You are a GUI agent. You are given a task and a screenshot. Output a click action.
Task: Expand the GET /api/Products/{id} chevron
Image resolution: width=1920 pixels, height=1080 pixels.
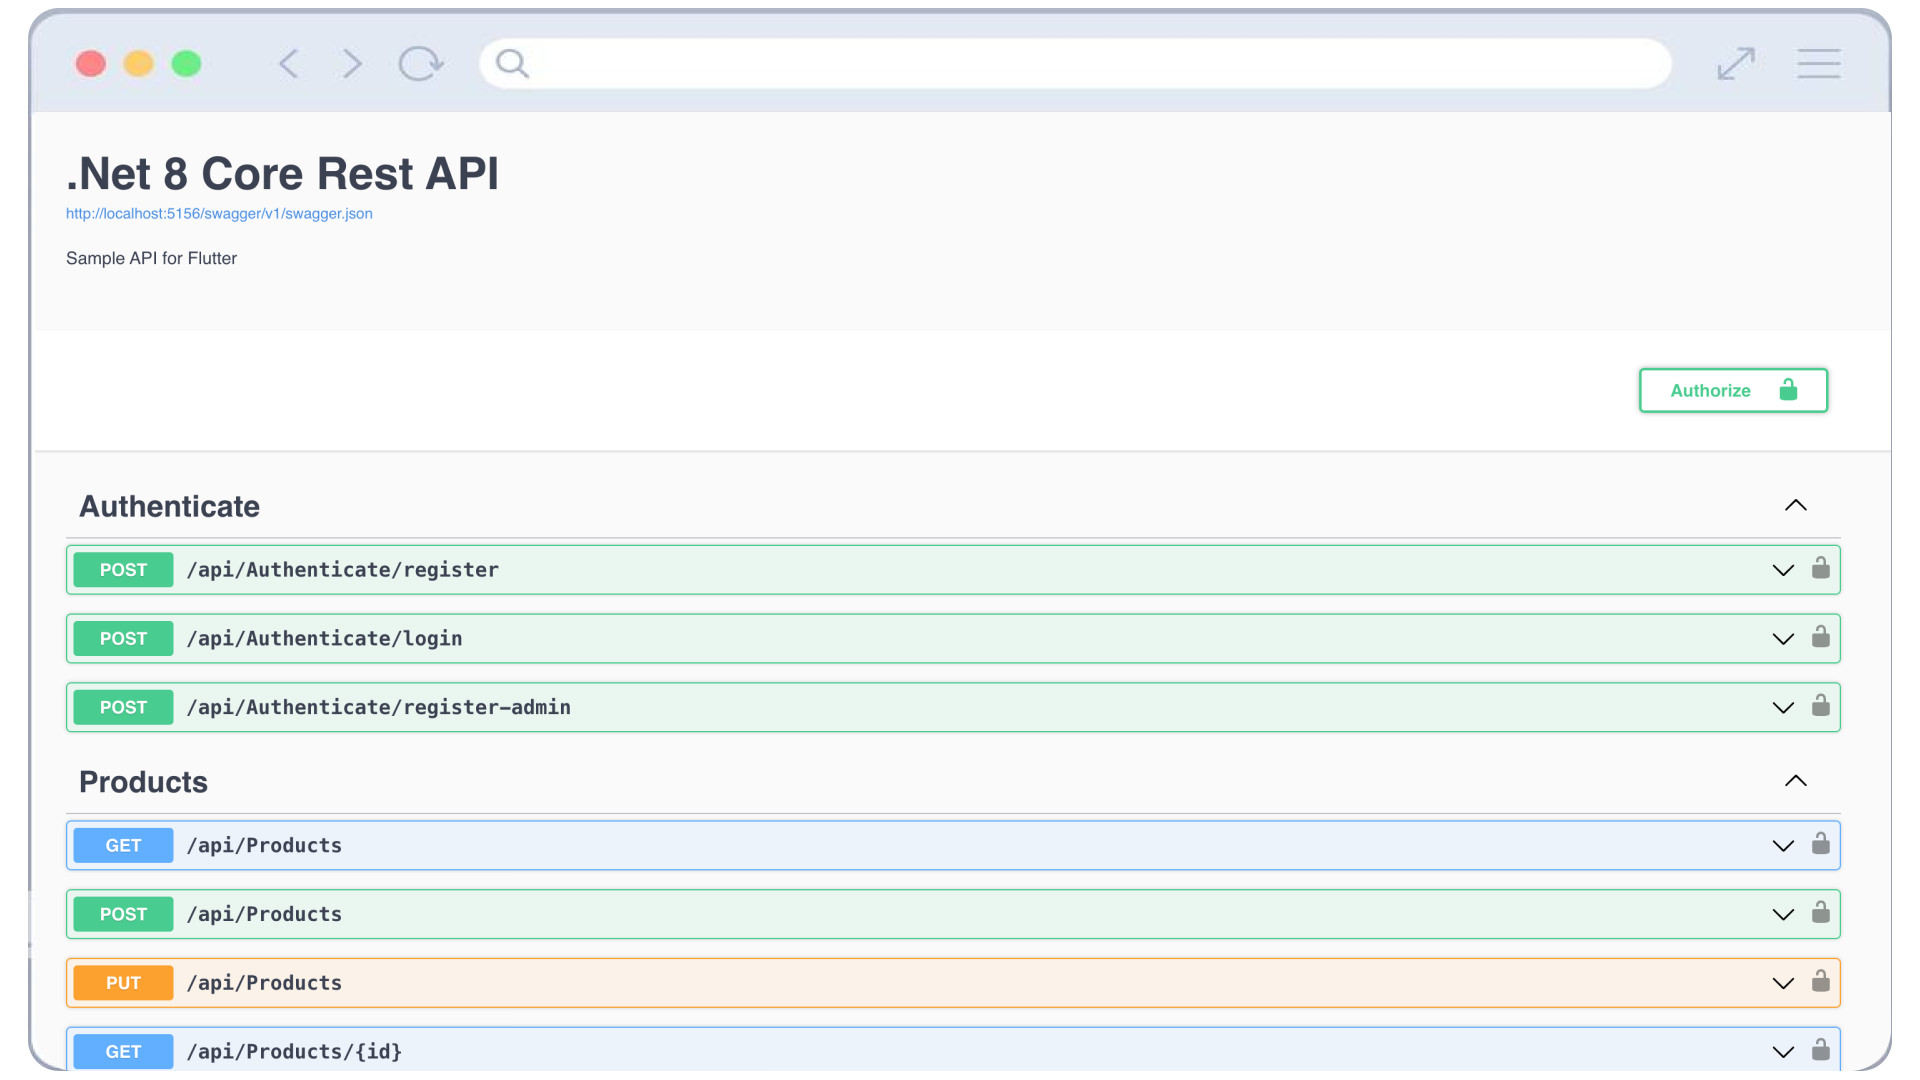[x=1783, y=1052]
